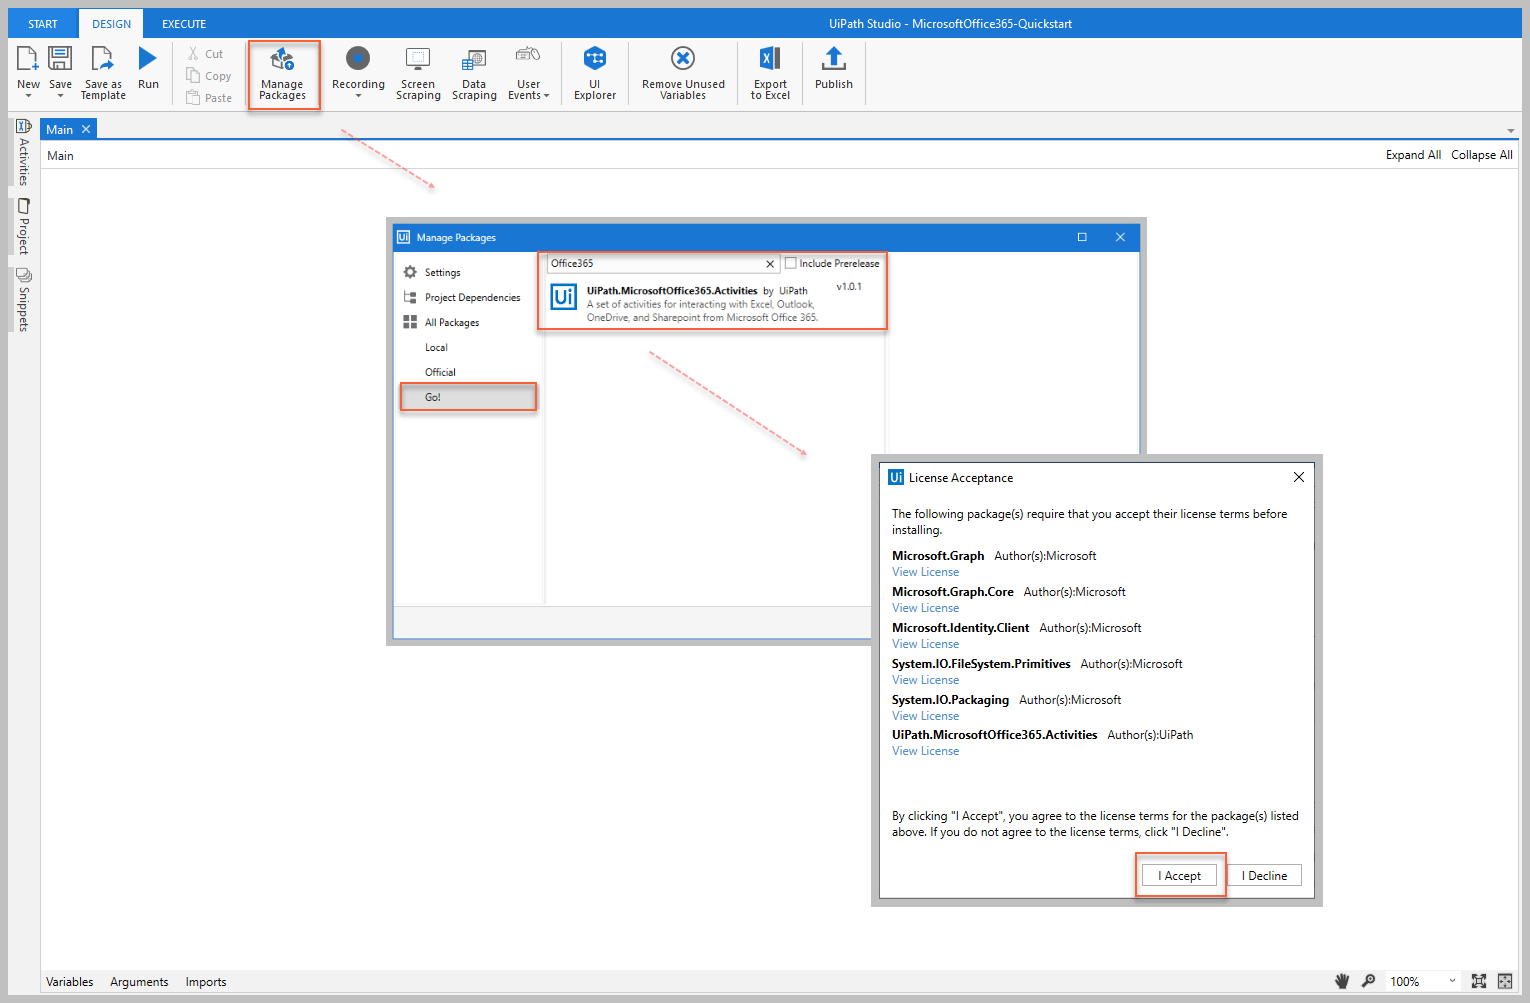
Task: Click Save as Template icon
Action: click(x=103, y=59)
